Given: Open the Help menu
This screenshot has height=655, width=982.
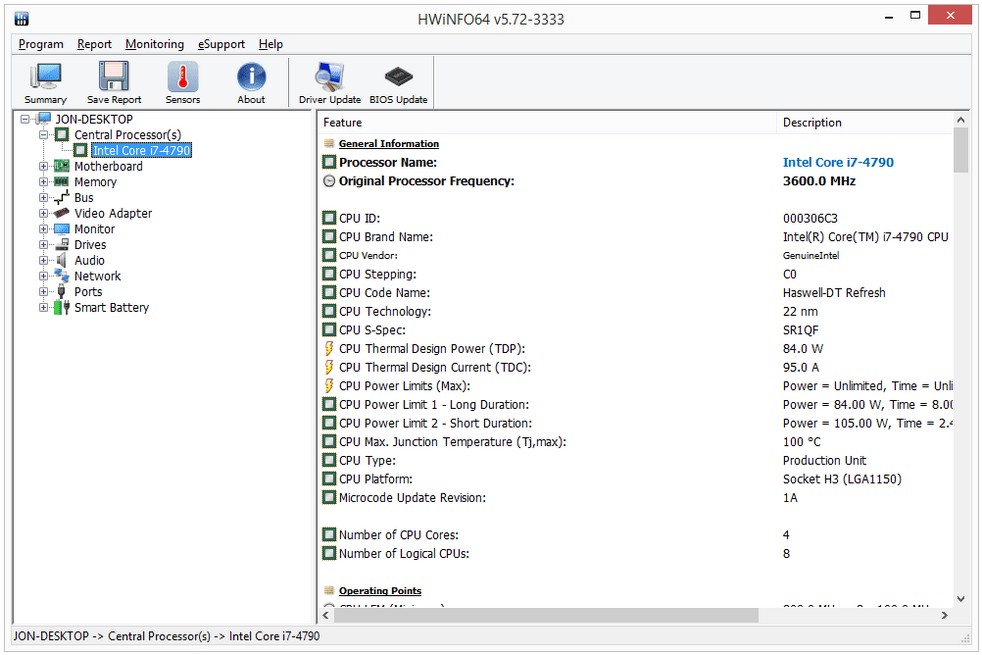Looking at the screenshot, I should click(x=271, y=44).
